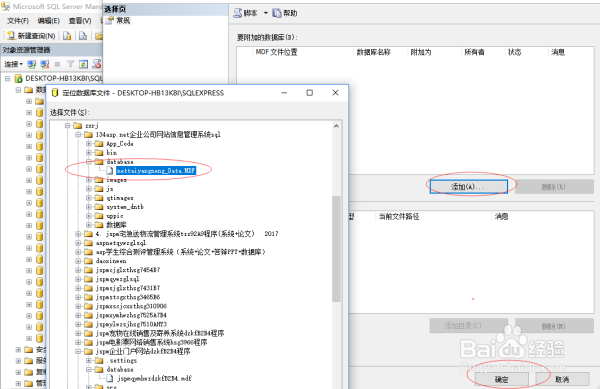Click the 取消 button

[x=562, y=379]
